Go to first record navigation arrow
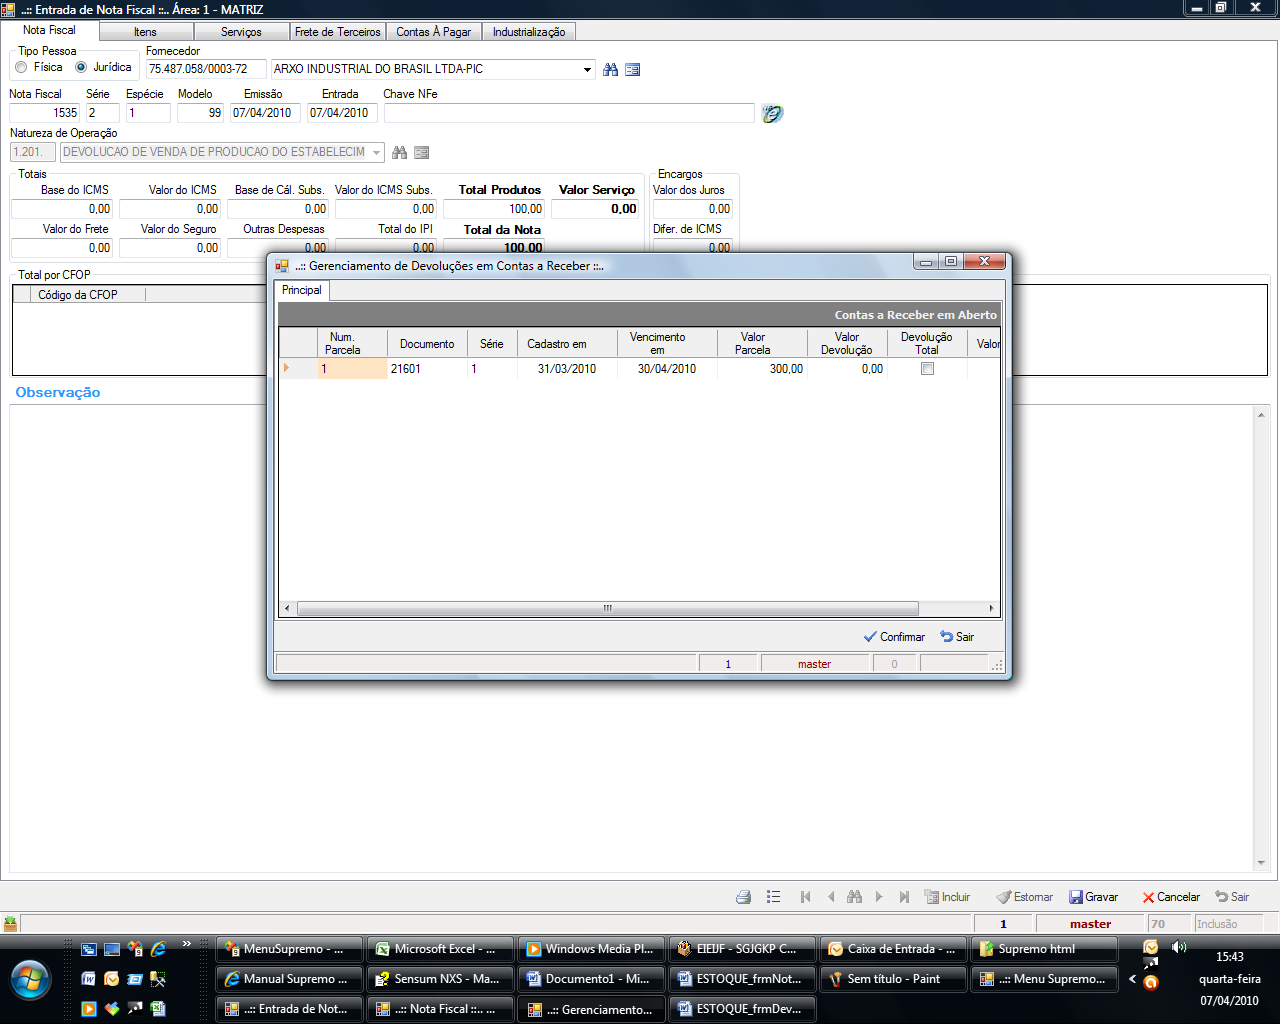This screenshot has width=1280, height=1024. coord(806,897)
